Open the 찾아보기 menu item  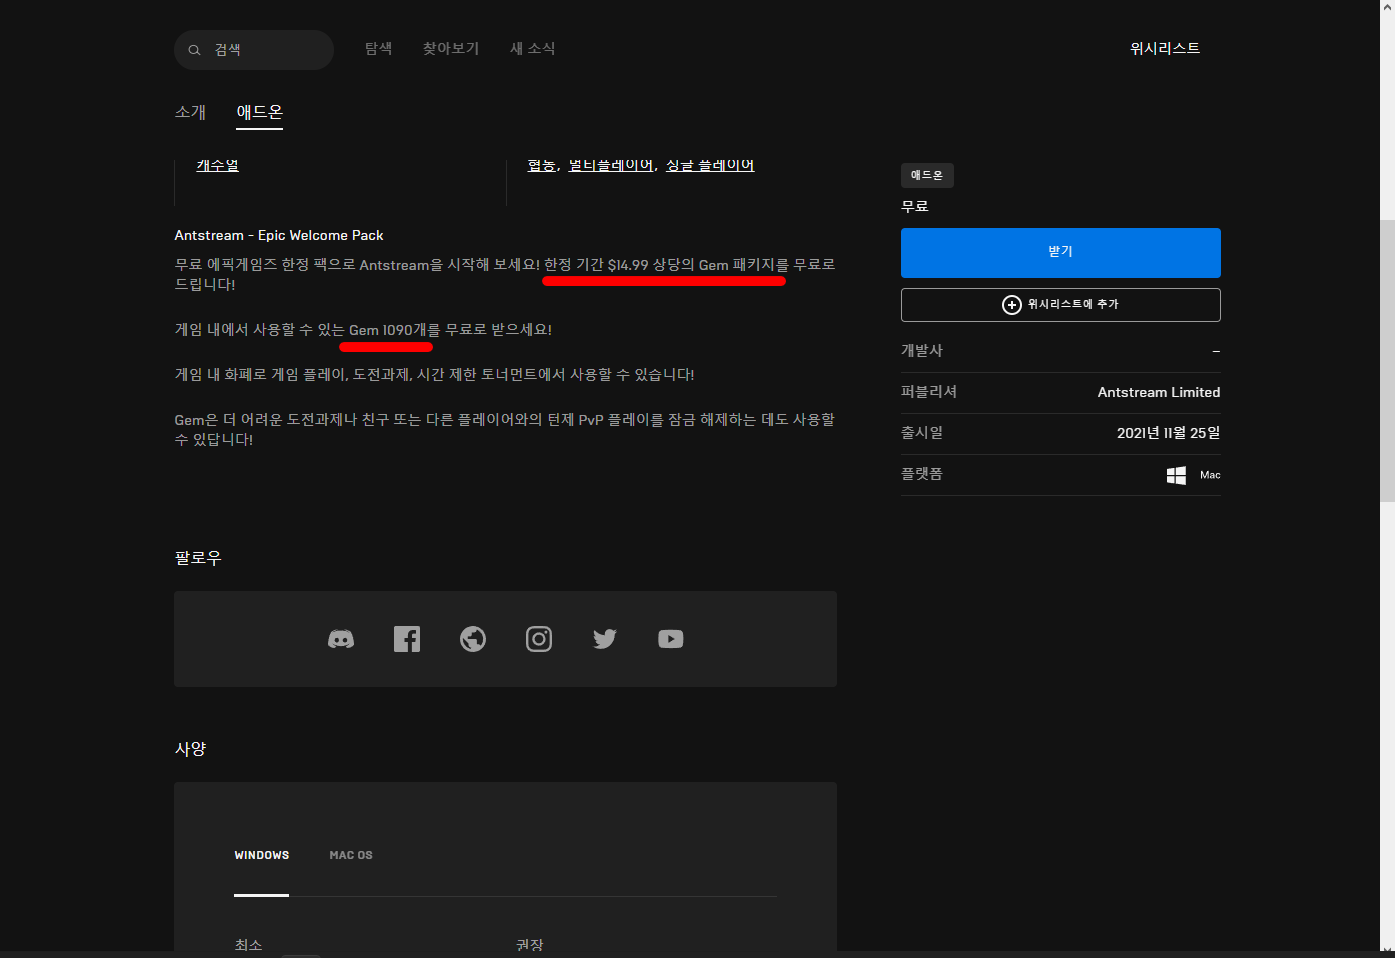click(x=451, y=49)
